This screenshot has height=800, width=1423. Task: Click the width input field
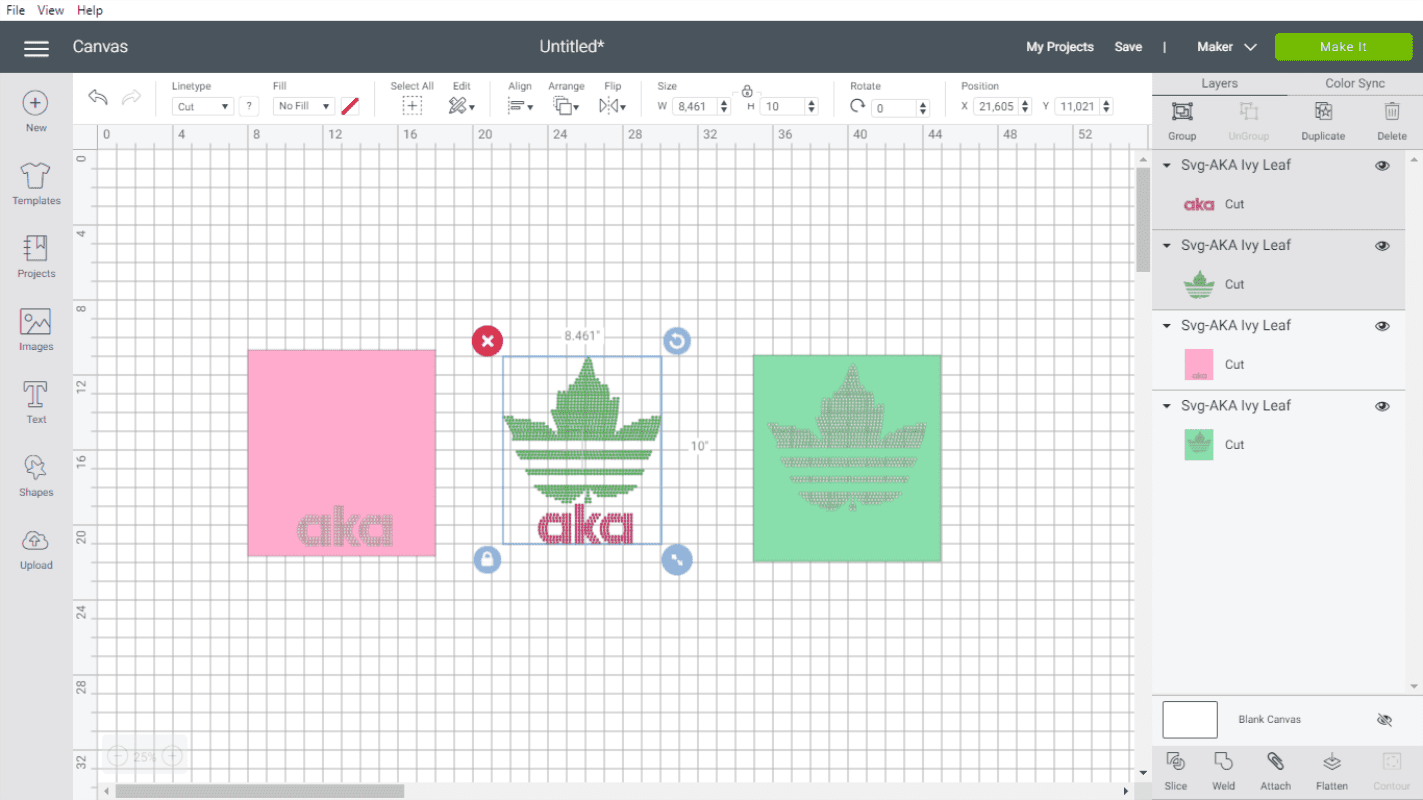click(x=695, y=106)
